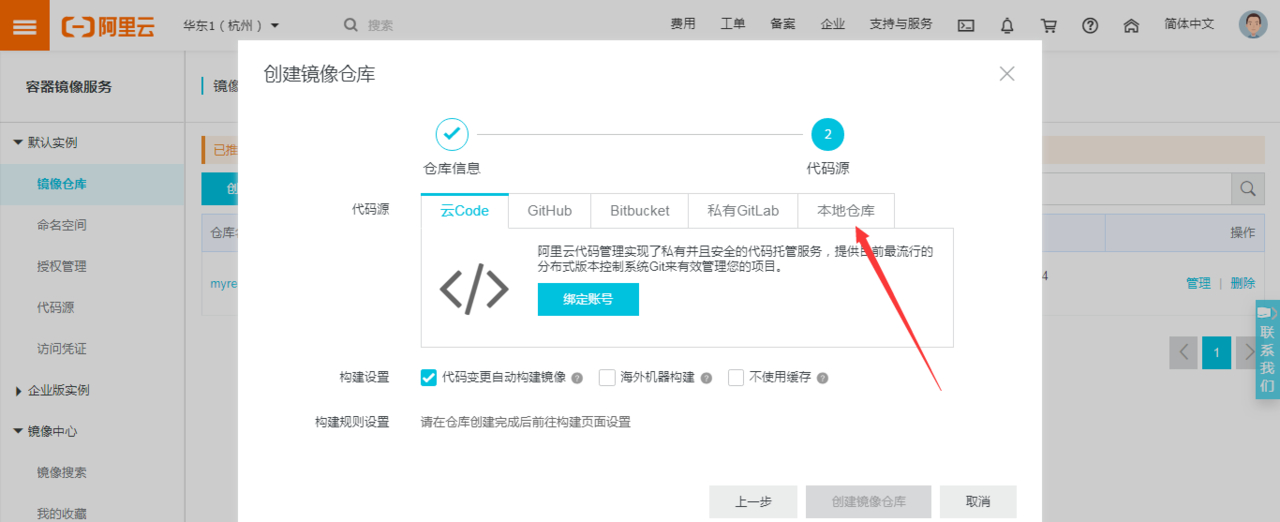This screenshot has height=522, width=1280.
Task: Go to console home icon
Action: [x=1131, y=26]
